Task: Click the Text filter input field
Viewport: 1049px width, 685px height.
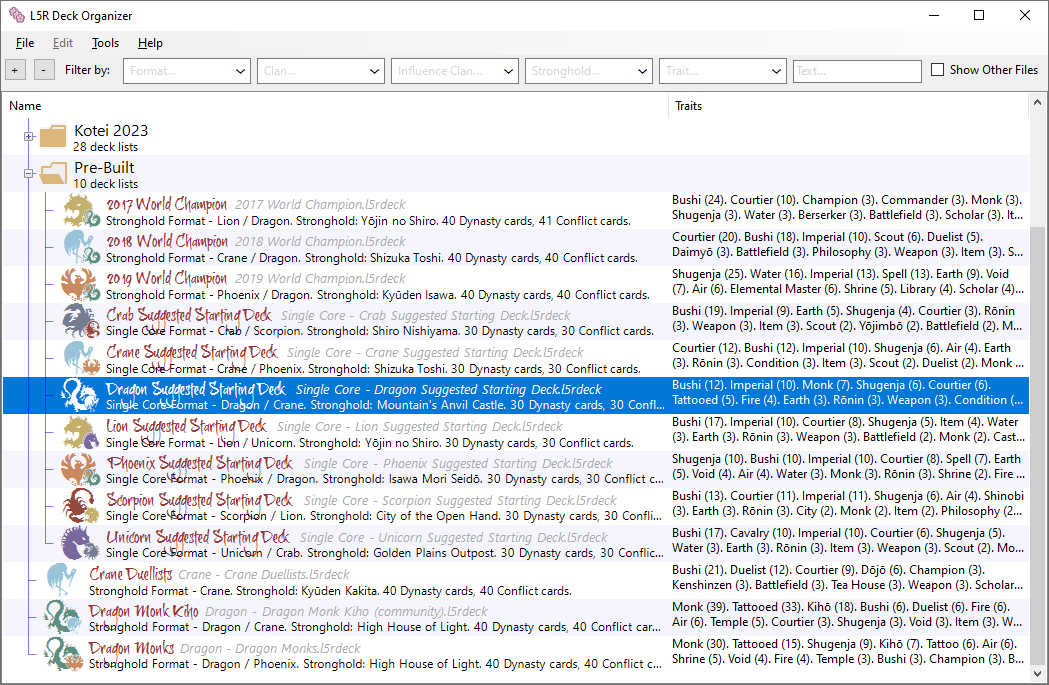Action: [x=856, y=71]
